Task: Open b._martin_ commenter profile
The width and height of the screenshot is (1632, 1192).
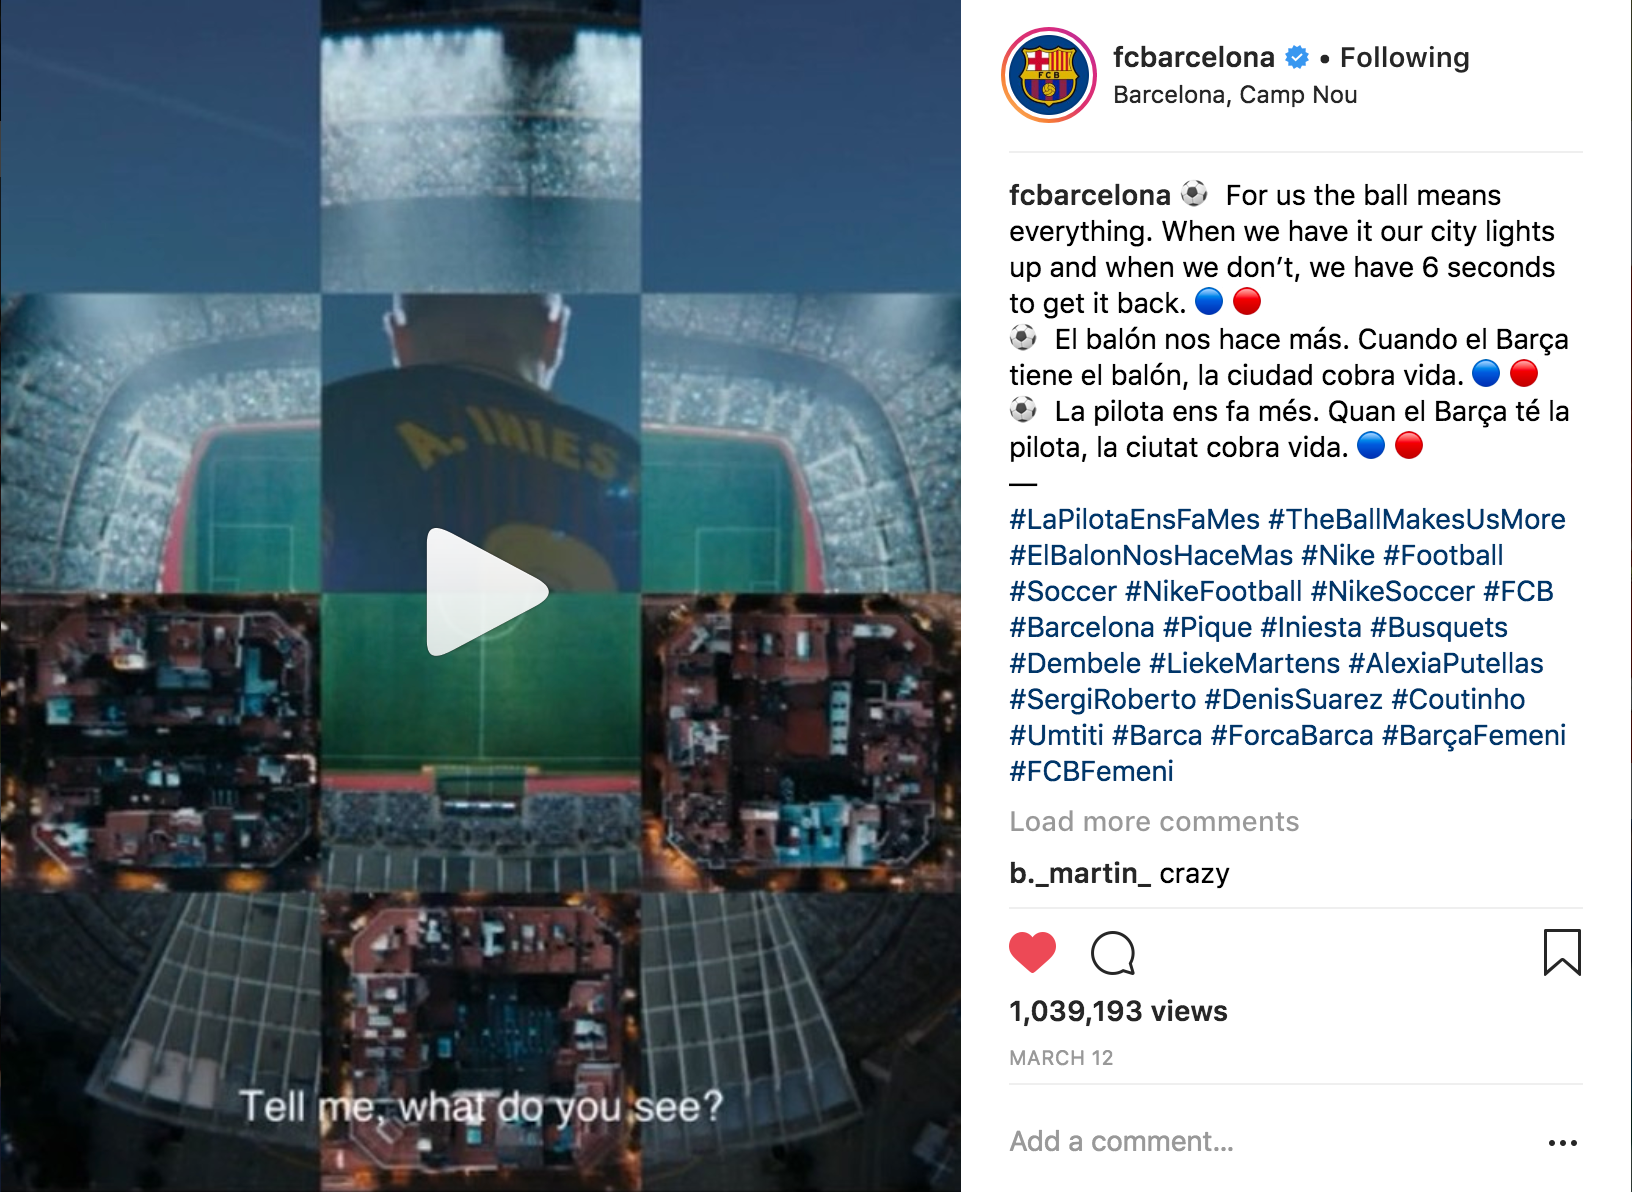Action: (1080, 874)
